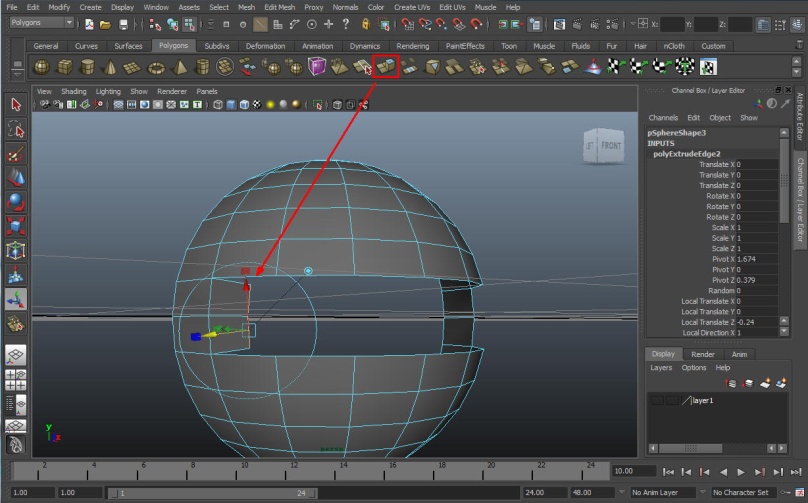Click the polygon cone shelf icon
The image size is (808, 503).
(x=108, y=67)
